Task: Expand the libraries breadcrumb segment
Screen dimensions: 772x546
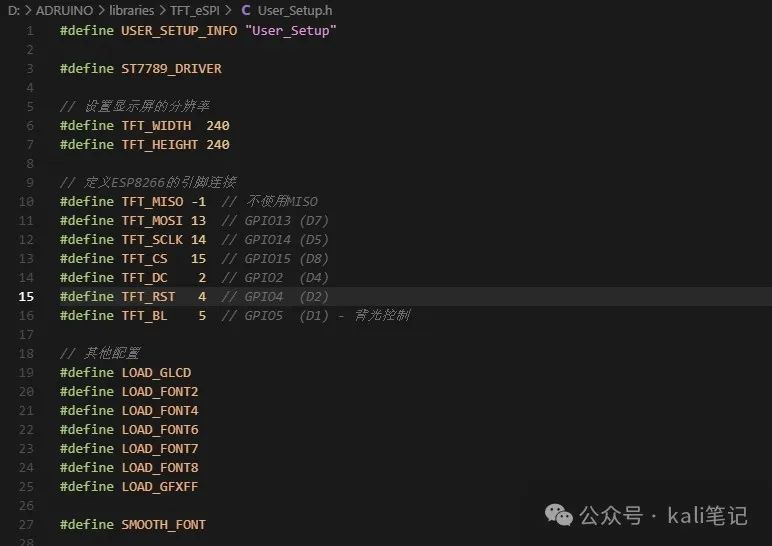Action: click(x=131, y=10)
